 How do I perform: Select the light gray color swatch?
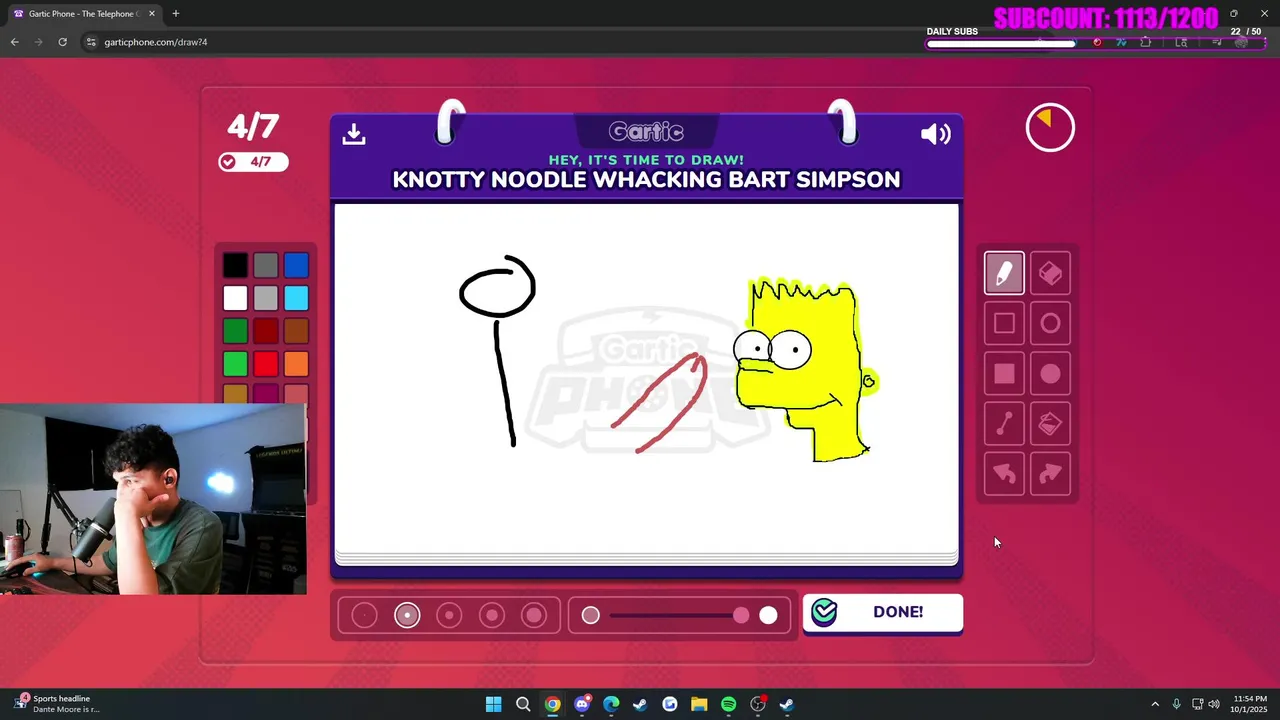point(265,298)
